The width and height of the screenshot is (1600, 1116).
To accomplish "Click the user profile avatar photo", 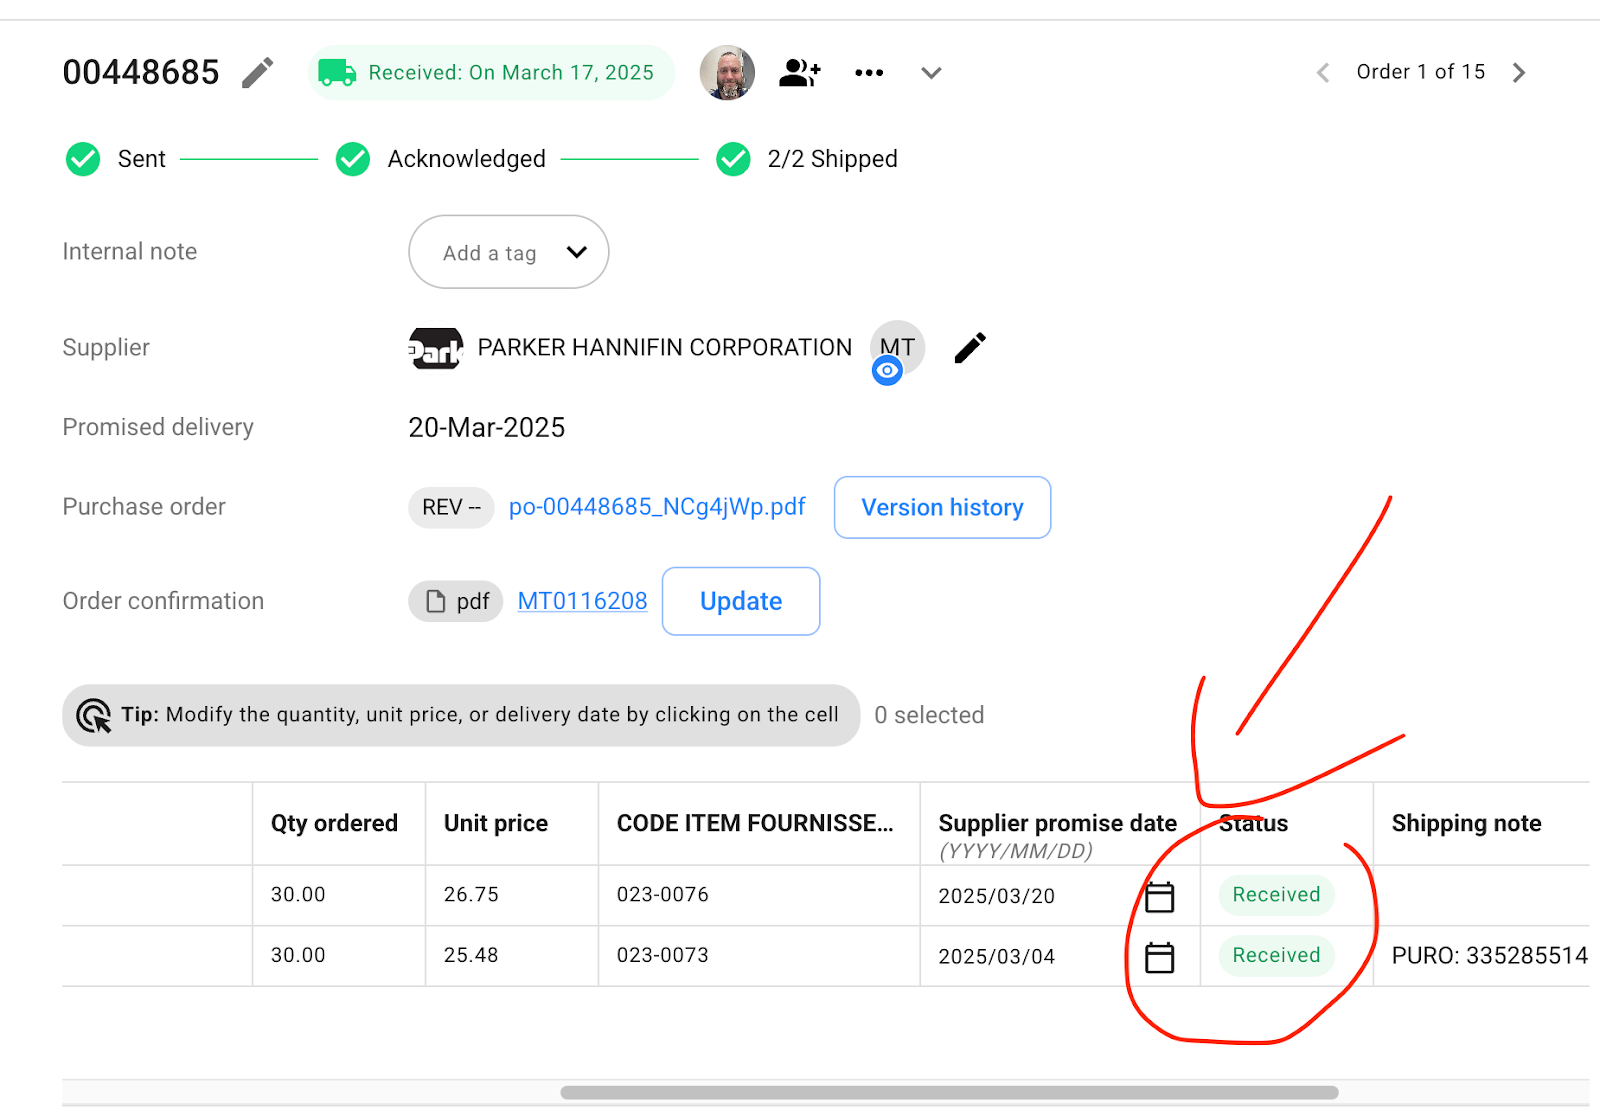I will 727,73.
